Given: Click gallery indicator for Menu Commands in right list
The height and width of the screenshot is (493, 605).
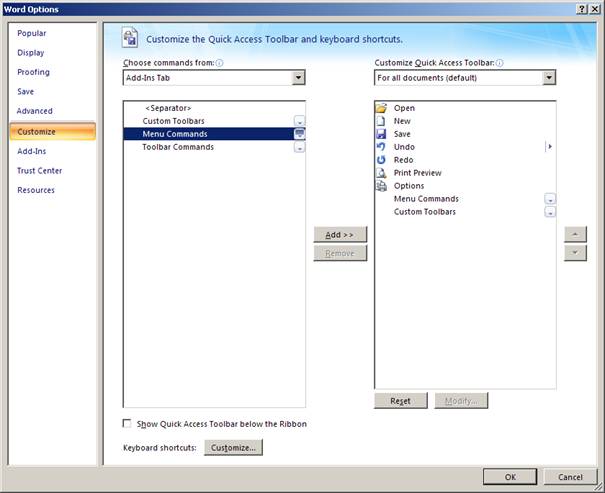Looking at the screenshot, I should pos(550,199).
